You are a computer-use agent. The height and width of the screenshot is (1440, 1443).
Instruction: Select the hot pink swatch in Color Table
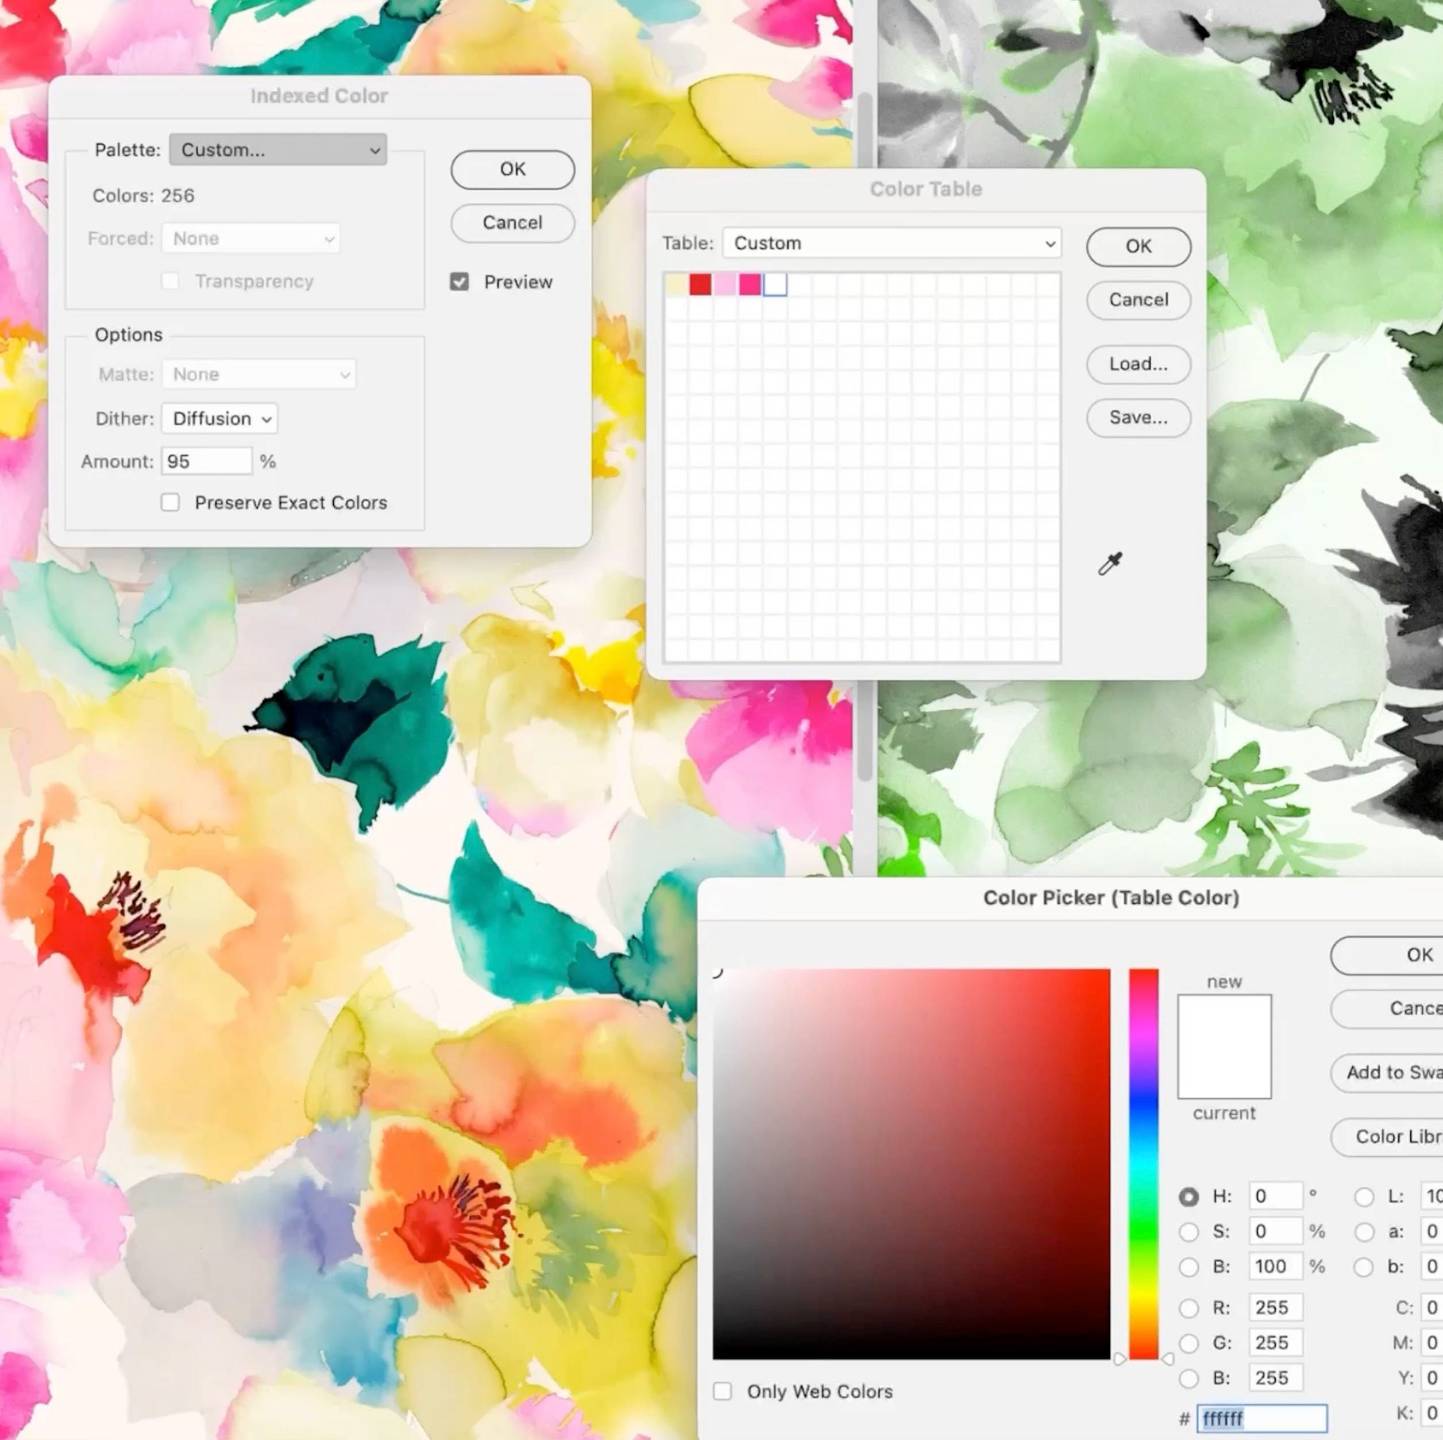[x=750, y=285]
